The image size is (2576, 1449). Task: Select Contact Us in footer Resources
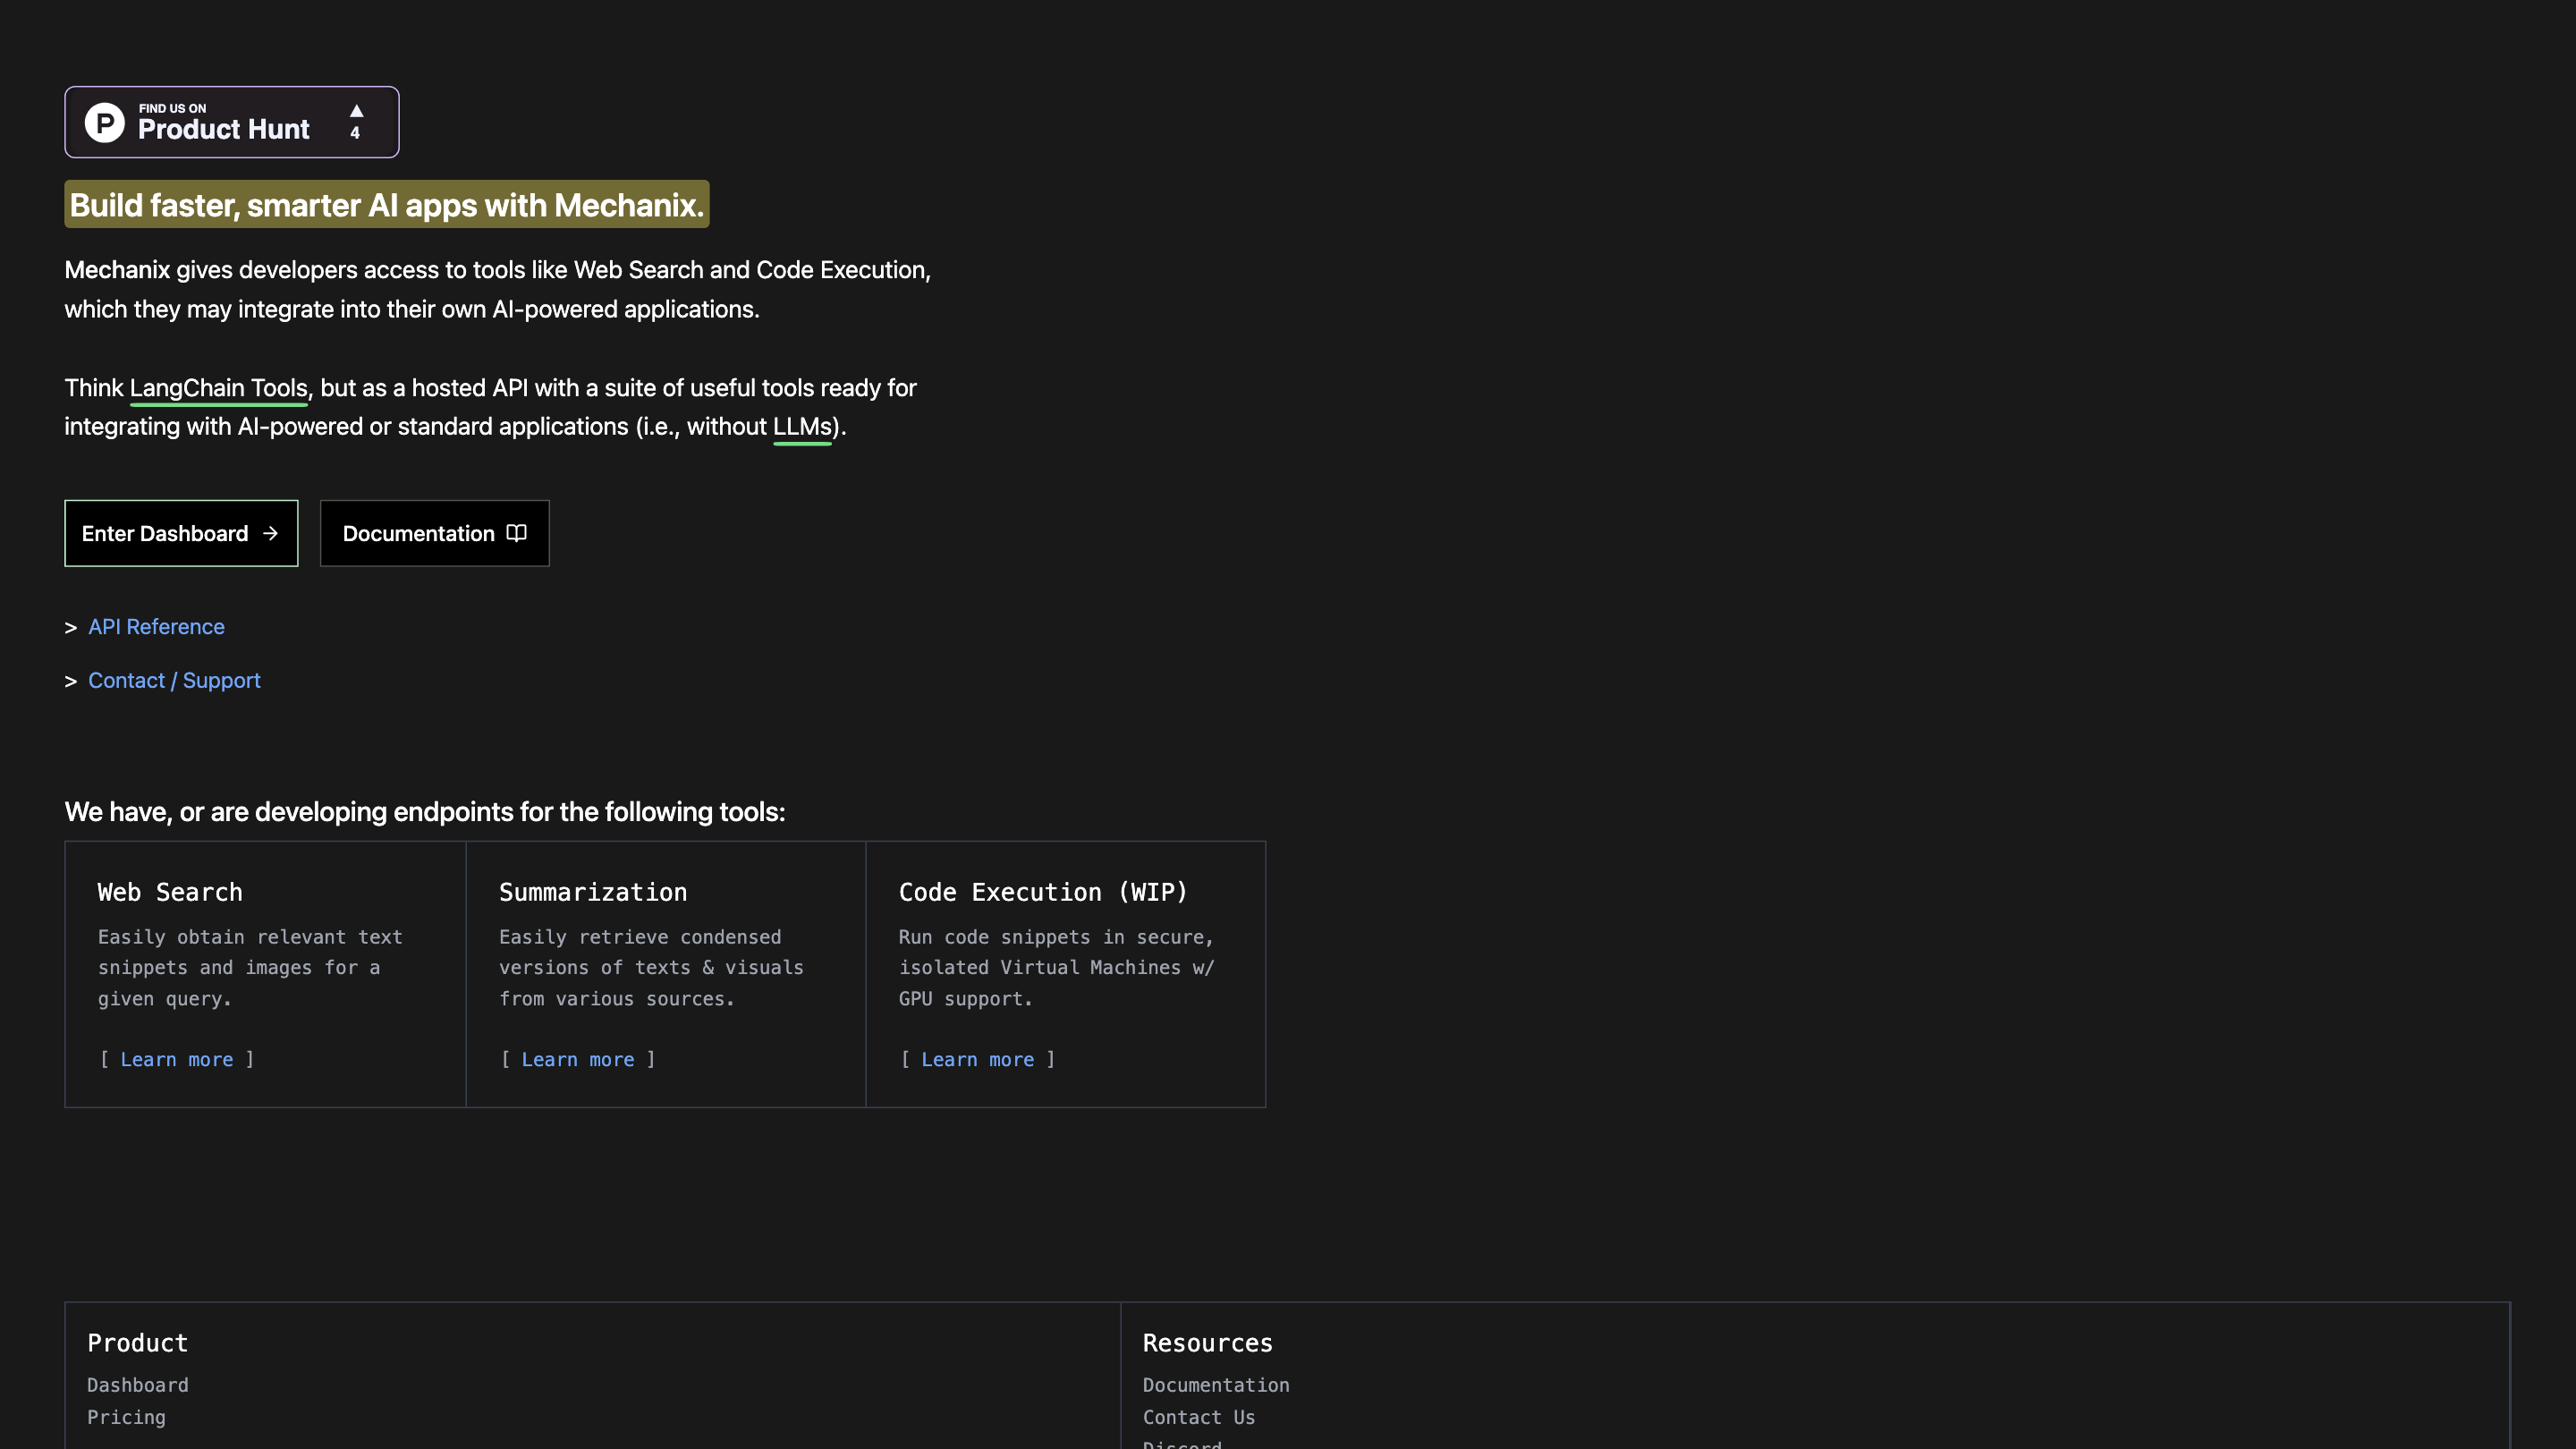coord(1198,1417)
